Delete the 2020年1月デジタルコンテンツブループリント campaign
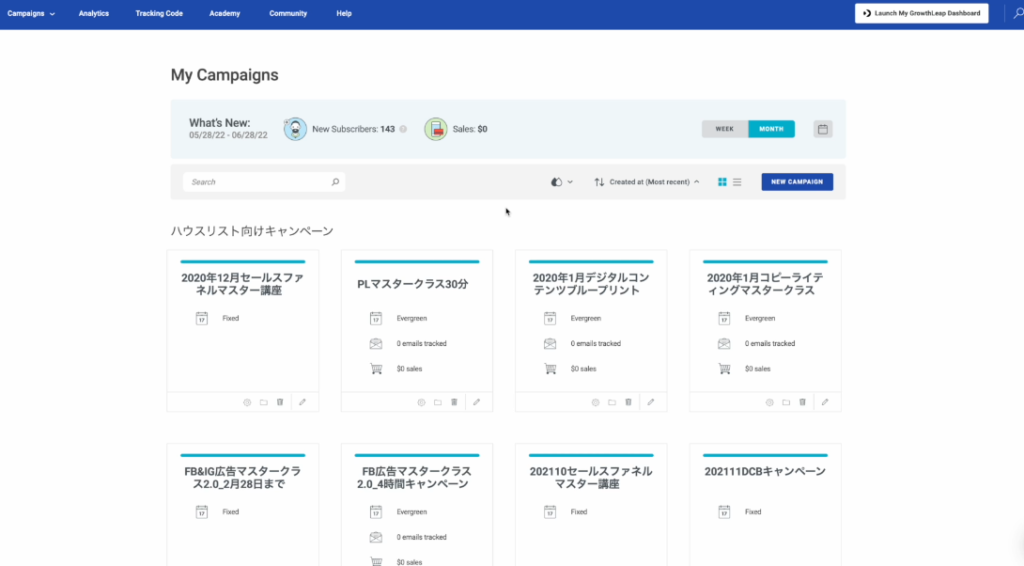The image size is (1024, 566). click(x=628, y=402)
